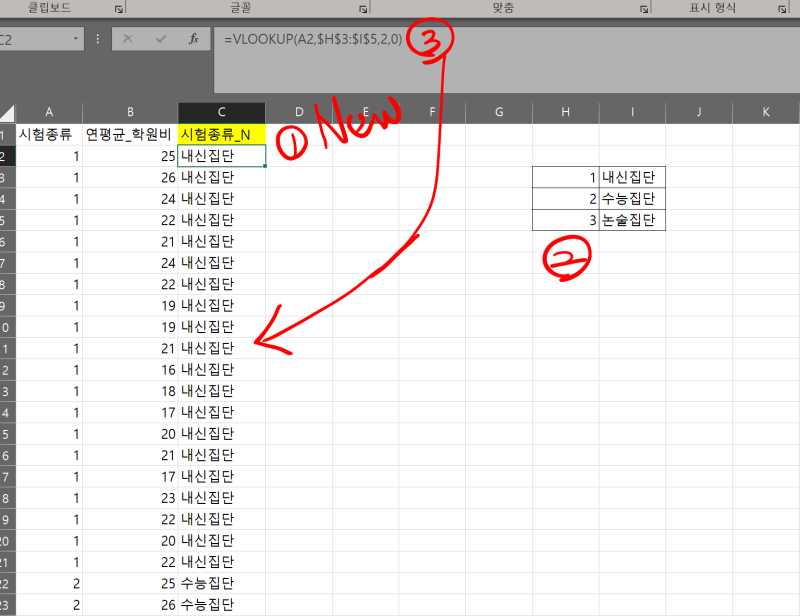Click the fill handle of cell C2
This screenshot has height=616, width=800.
(x=265, y=166)
